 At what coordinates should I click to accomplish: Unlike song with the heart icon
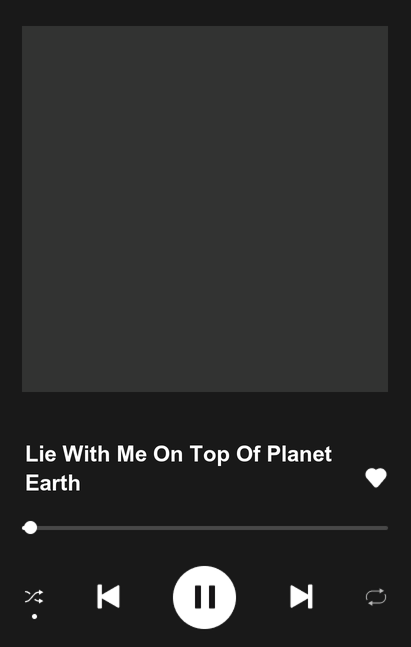click(376, 478)
